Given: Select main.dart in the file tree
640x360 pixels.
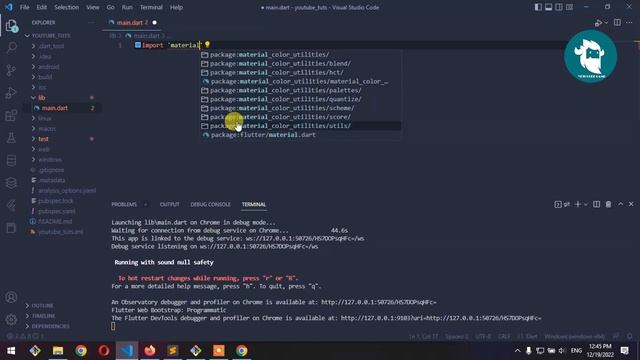Looking at the screenshot, I should coord(55,108).
